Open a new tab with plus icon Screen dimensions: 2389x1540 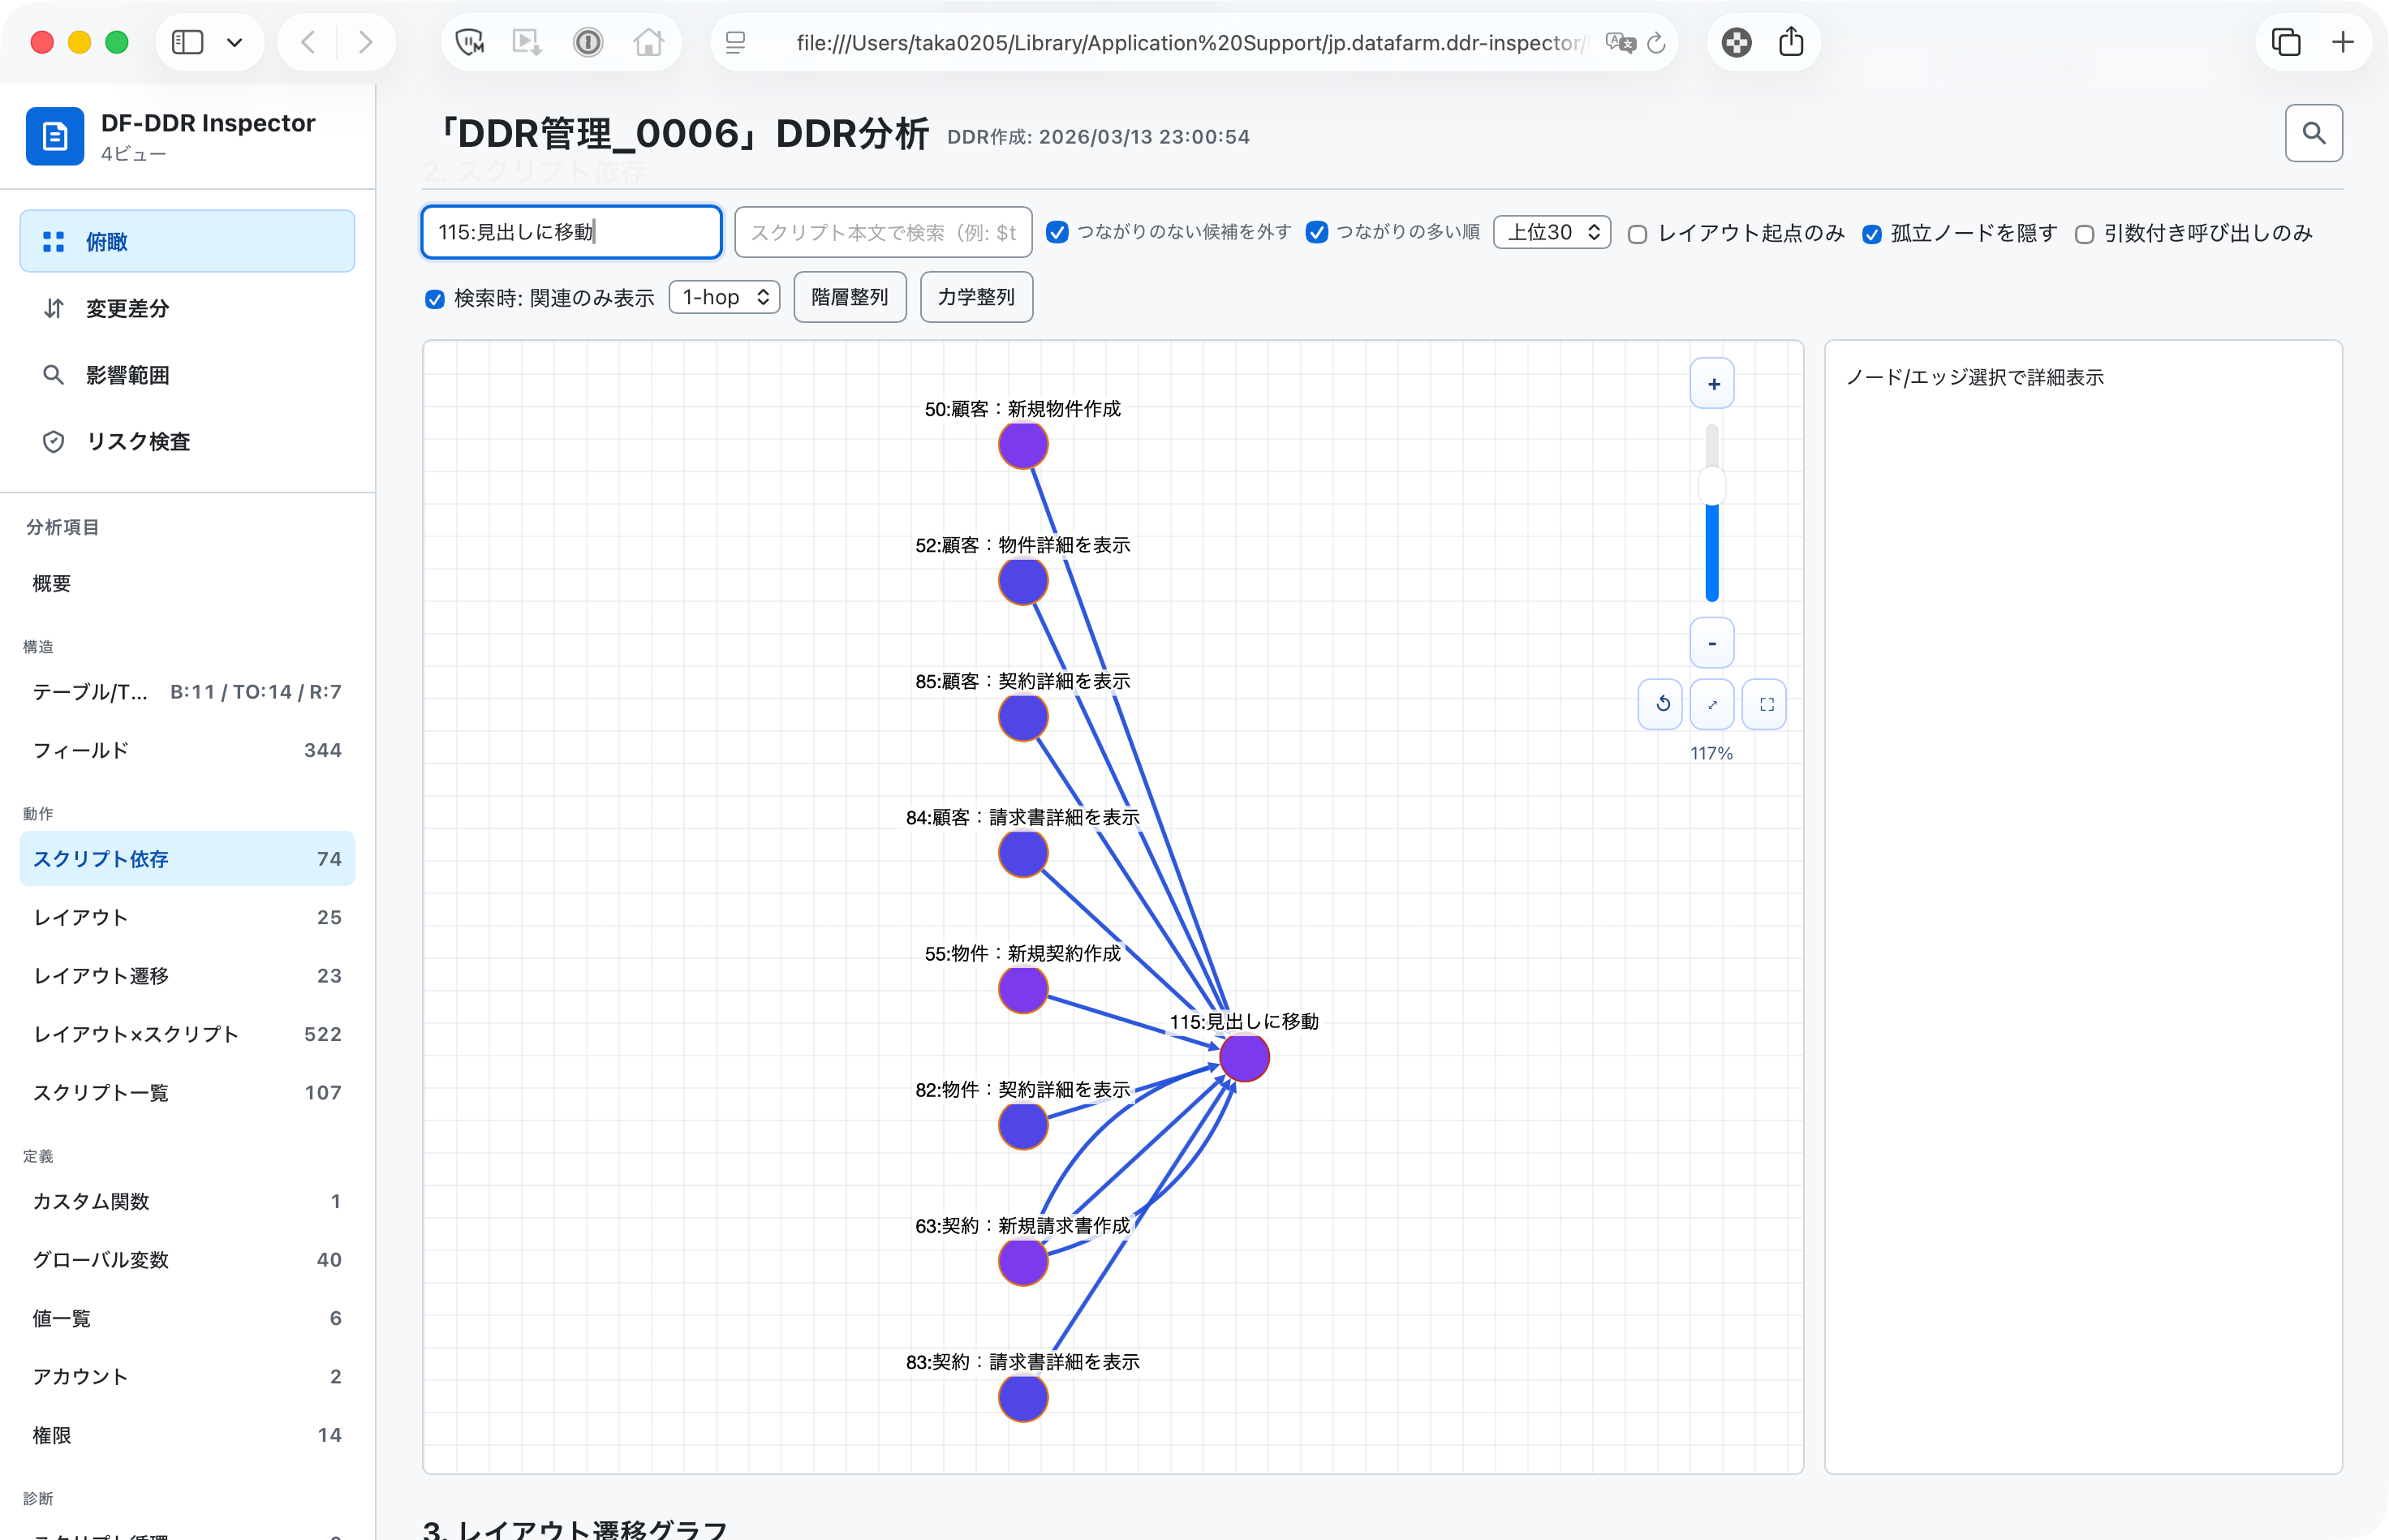click(x=2343, y=42)
